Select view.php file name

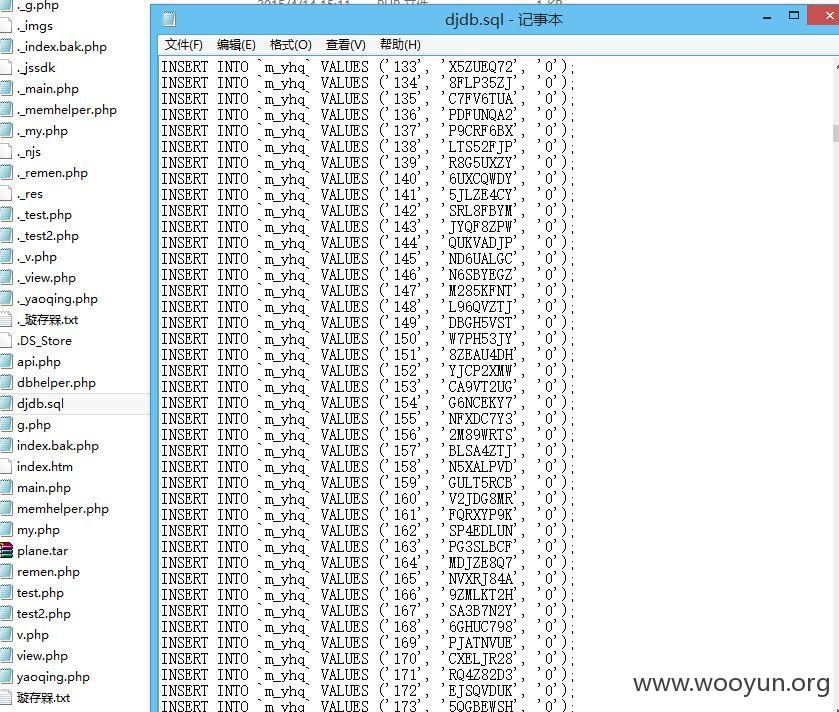coord(42,656)
